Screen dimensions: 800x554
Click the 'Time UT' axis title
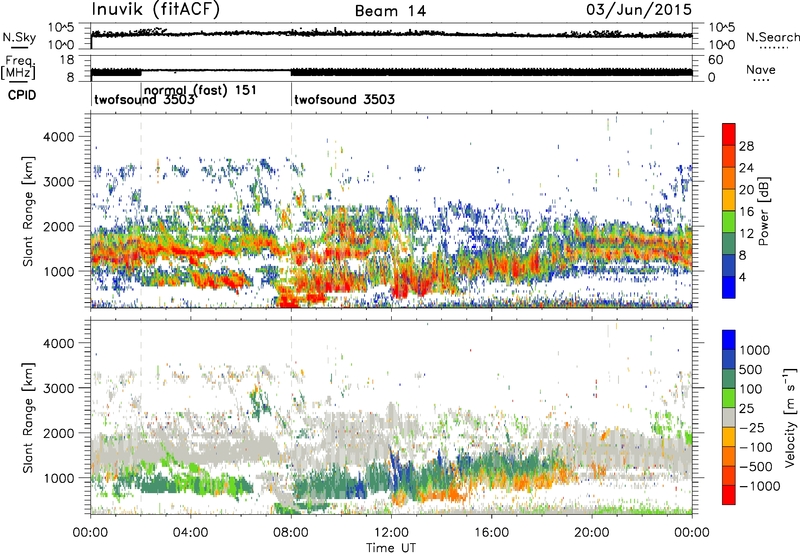(391, 548)
